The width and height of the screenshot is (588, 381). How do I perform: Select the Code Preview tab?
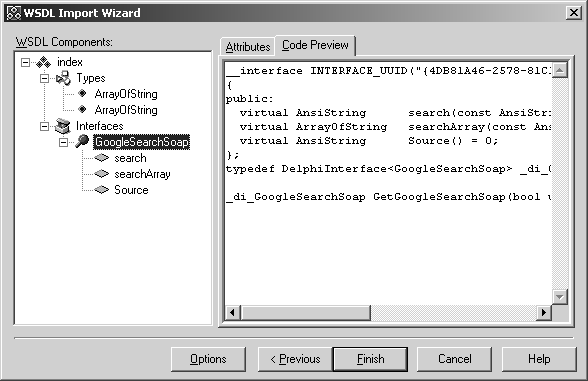click(x=315, y=45)
